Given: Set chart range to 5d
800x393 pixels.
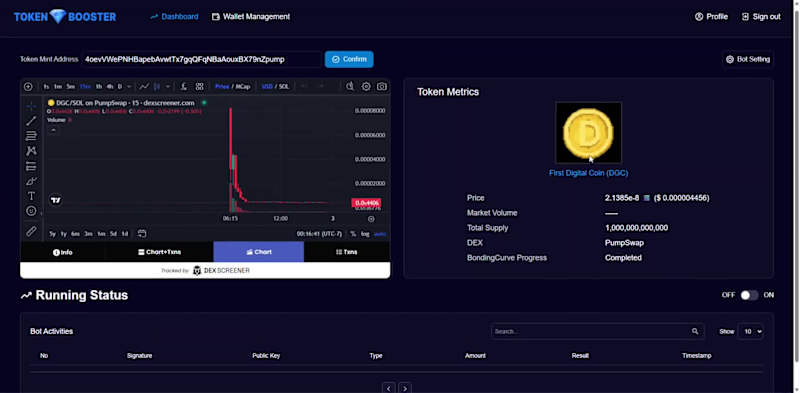Looking at the screenshot, I should coord(113,234).
